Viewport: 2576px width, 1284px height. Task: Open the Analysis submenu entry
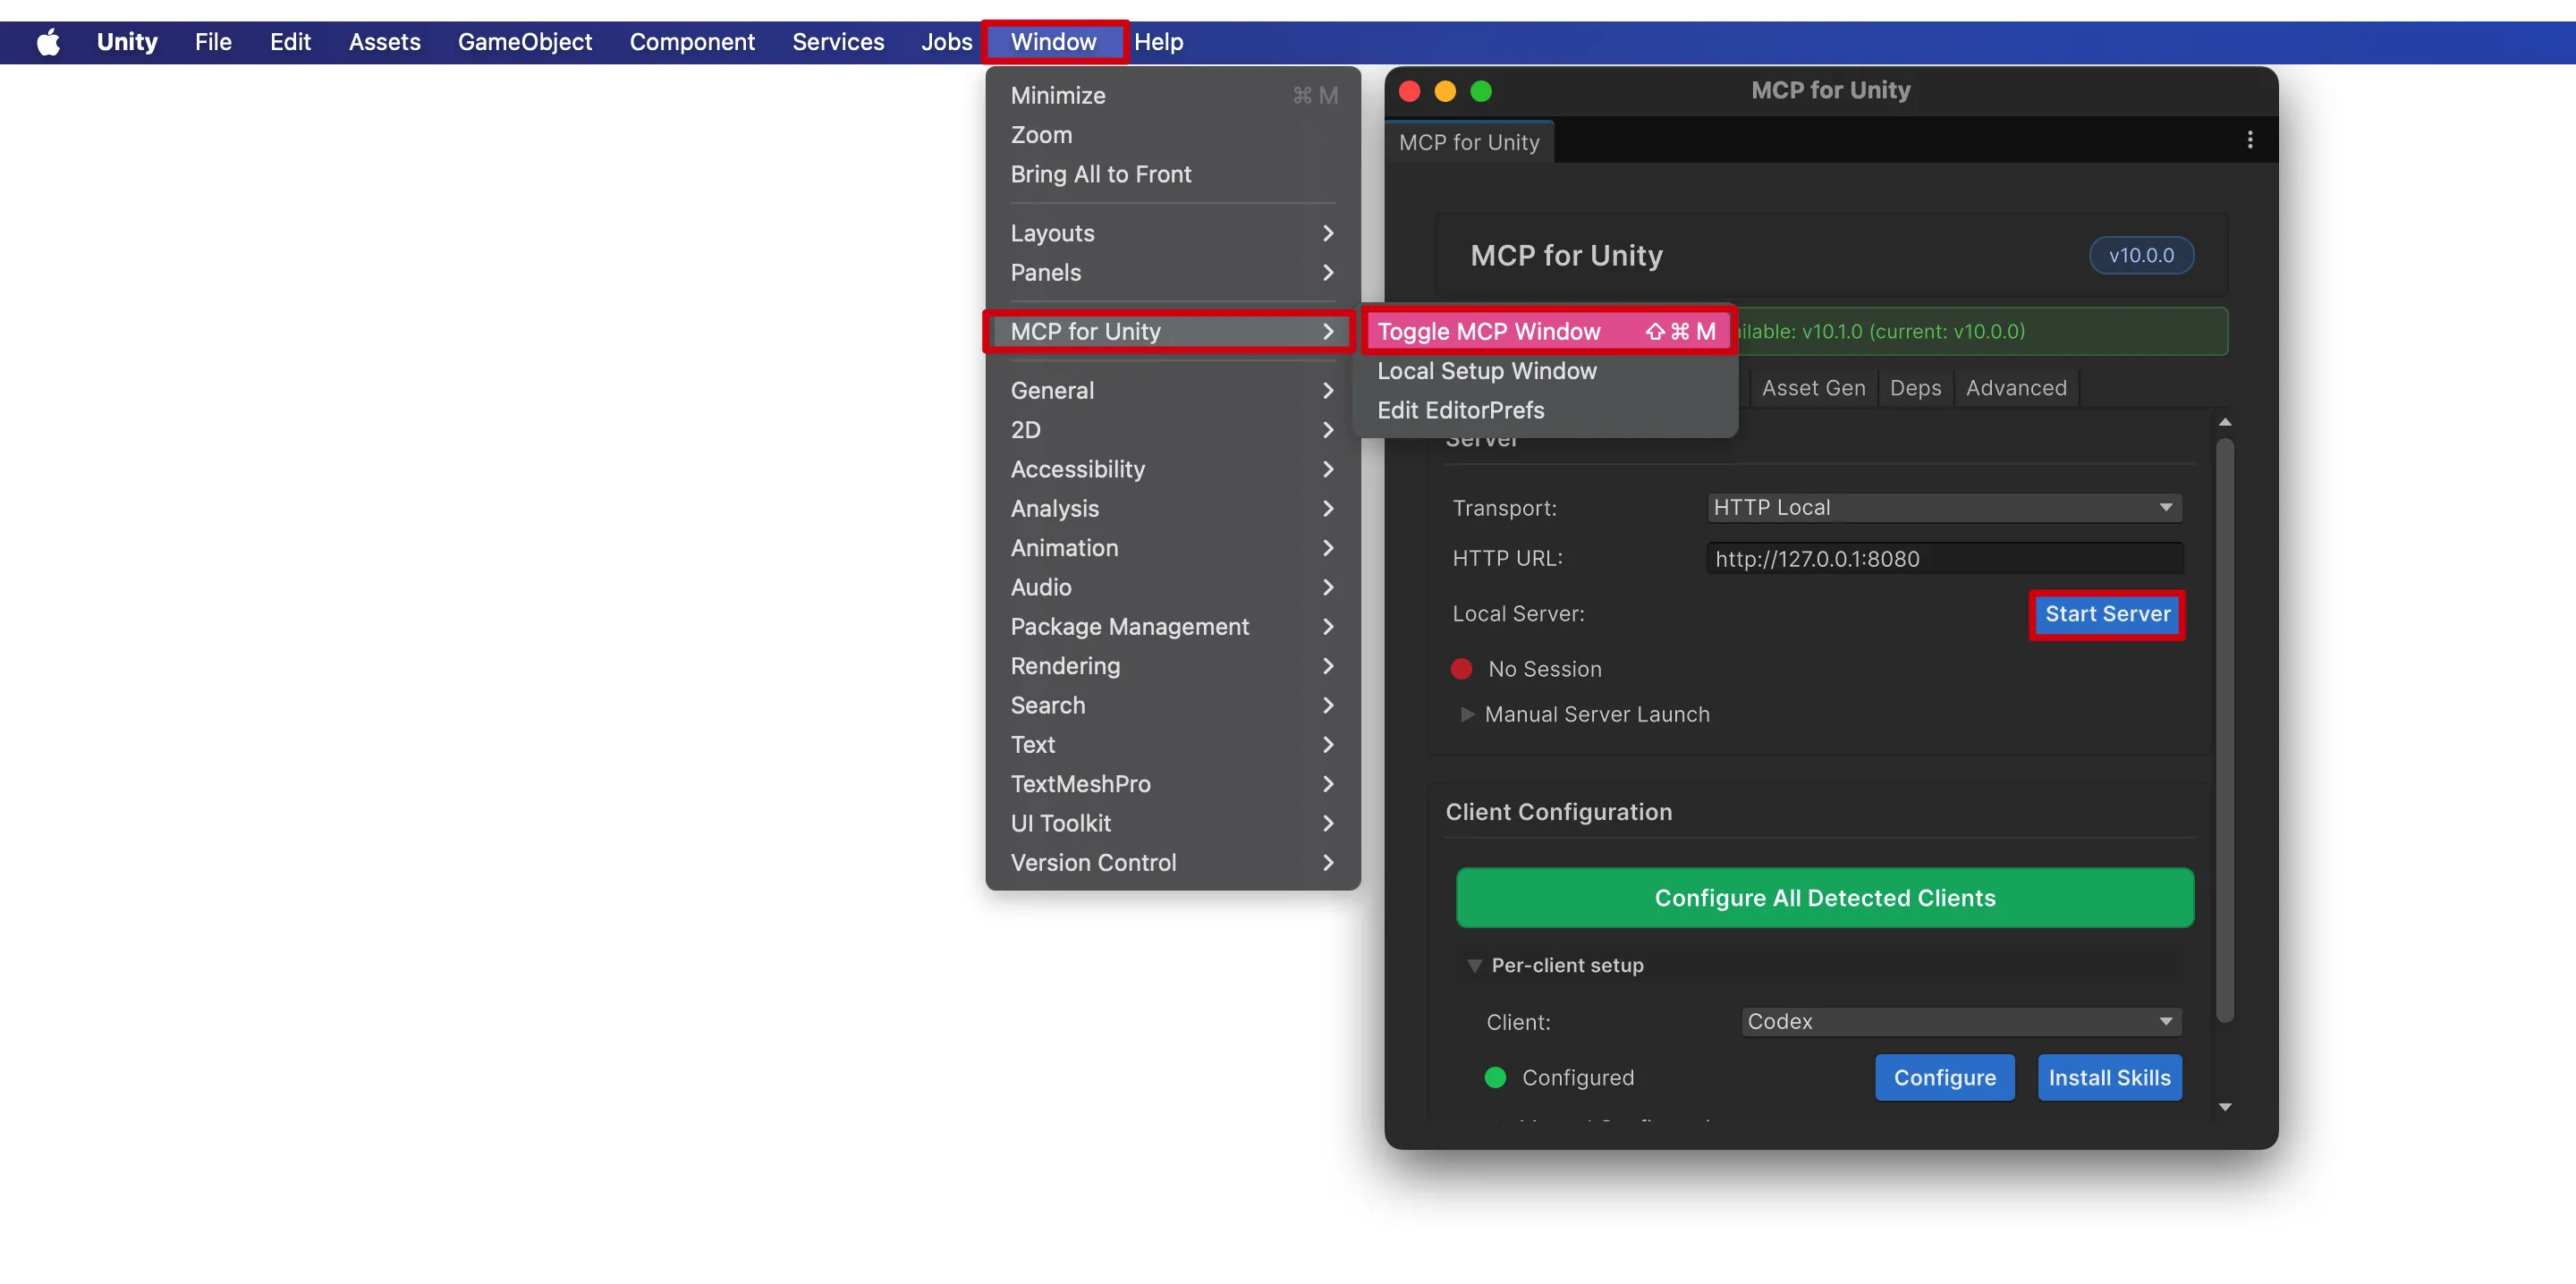point(1172,509)
